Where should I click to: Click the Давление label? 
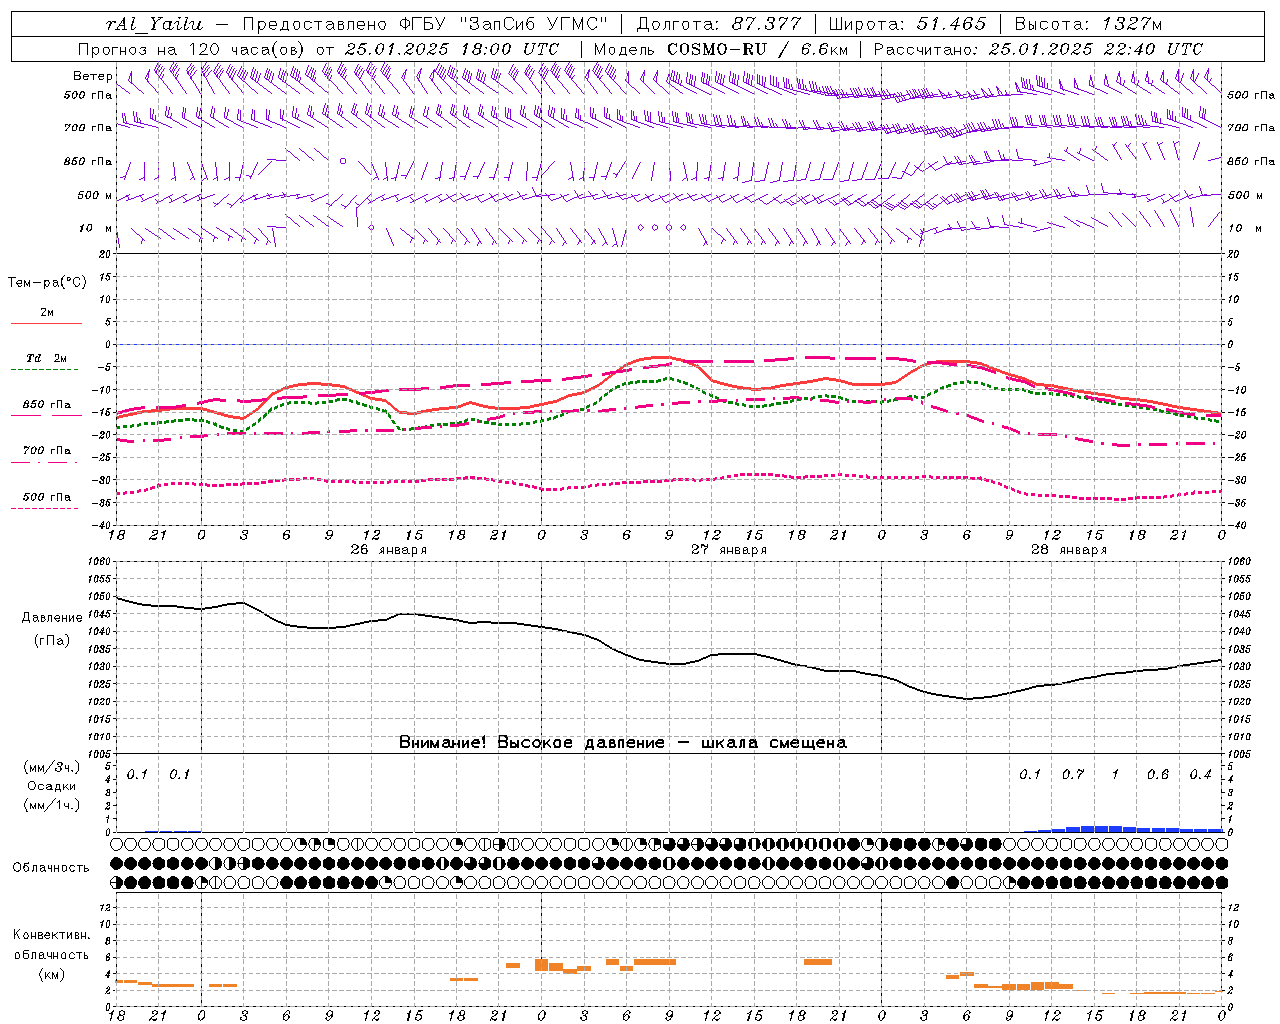point(52,618)
